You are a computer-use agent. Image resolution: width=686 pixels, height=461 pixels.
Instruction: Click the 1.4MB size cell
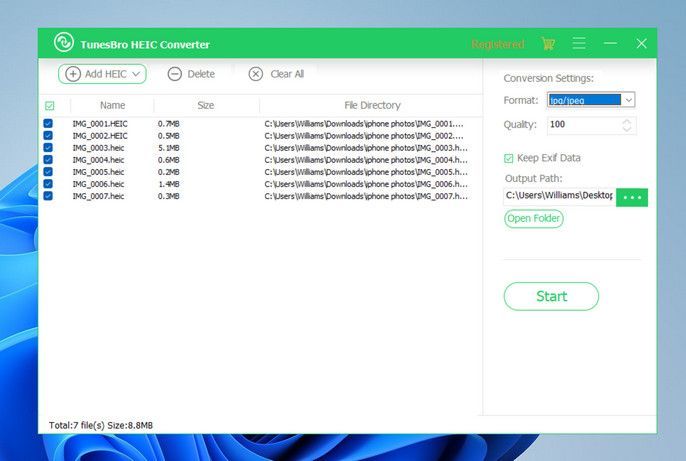[169, 184]
